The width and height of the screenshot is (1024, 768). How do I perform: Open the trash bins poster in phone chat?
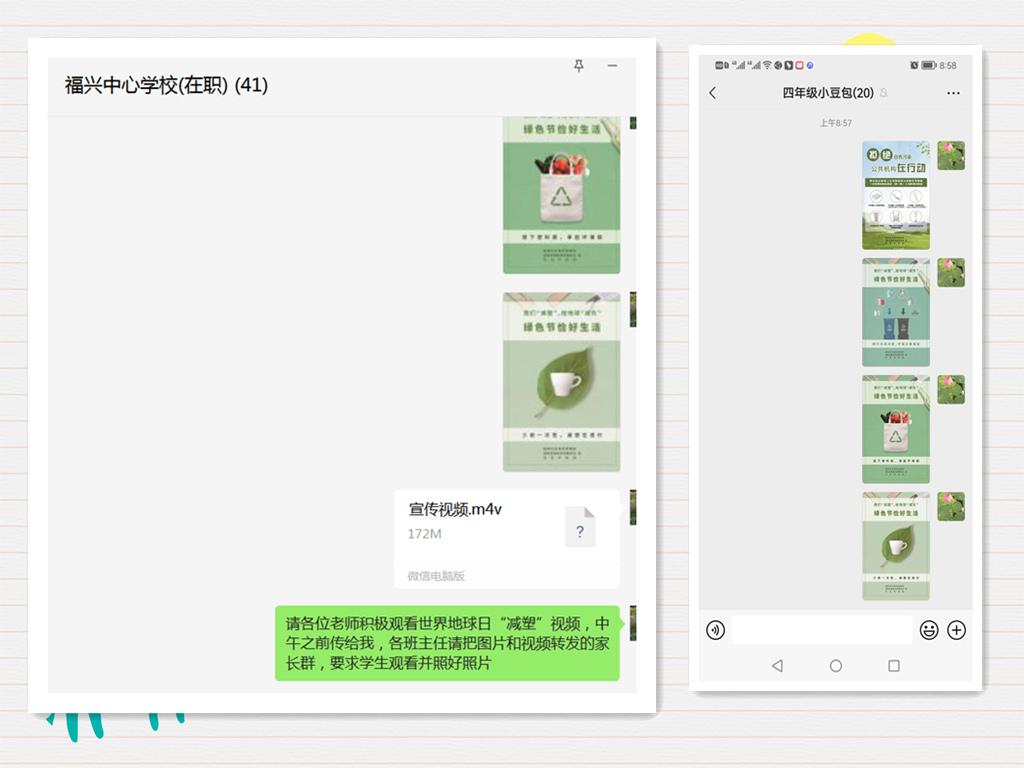896,313
